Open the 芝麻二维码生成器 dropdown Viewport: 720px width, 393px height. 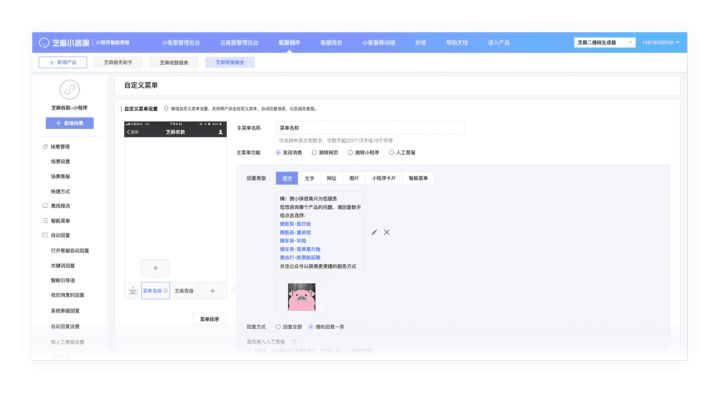click(x=605, y=43)
